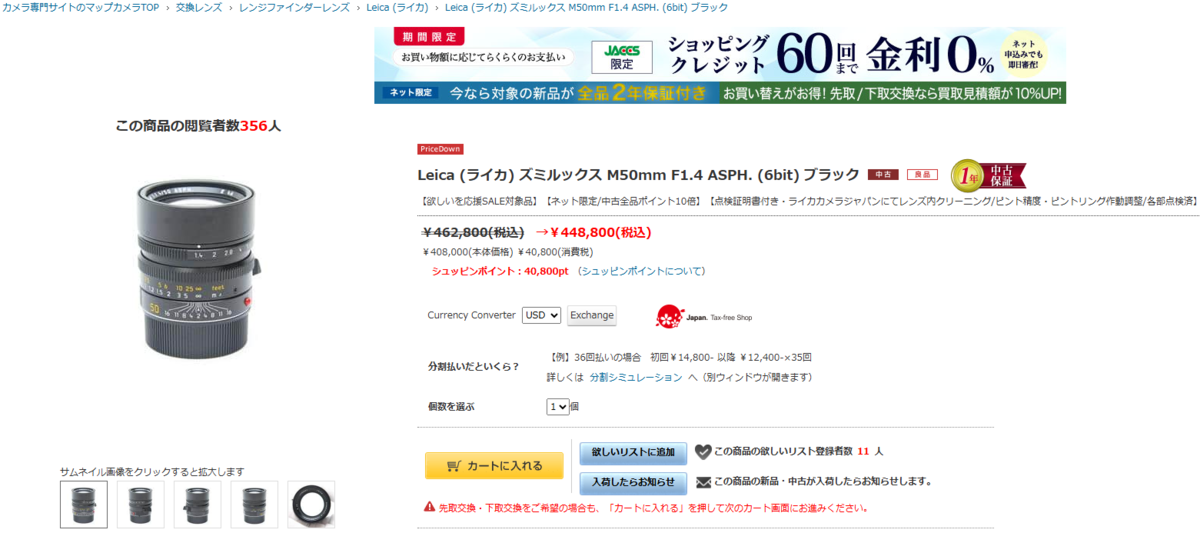The image size is (1200, 533).
Task: Click the wishlist count number 11
Action: 864,452
